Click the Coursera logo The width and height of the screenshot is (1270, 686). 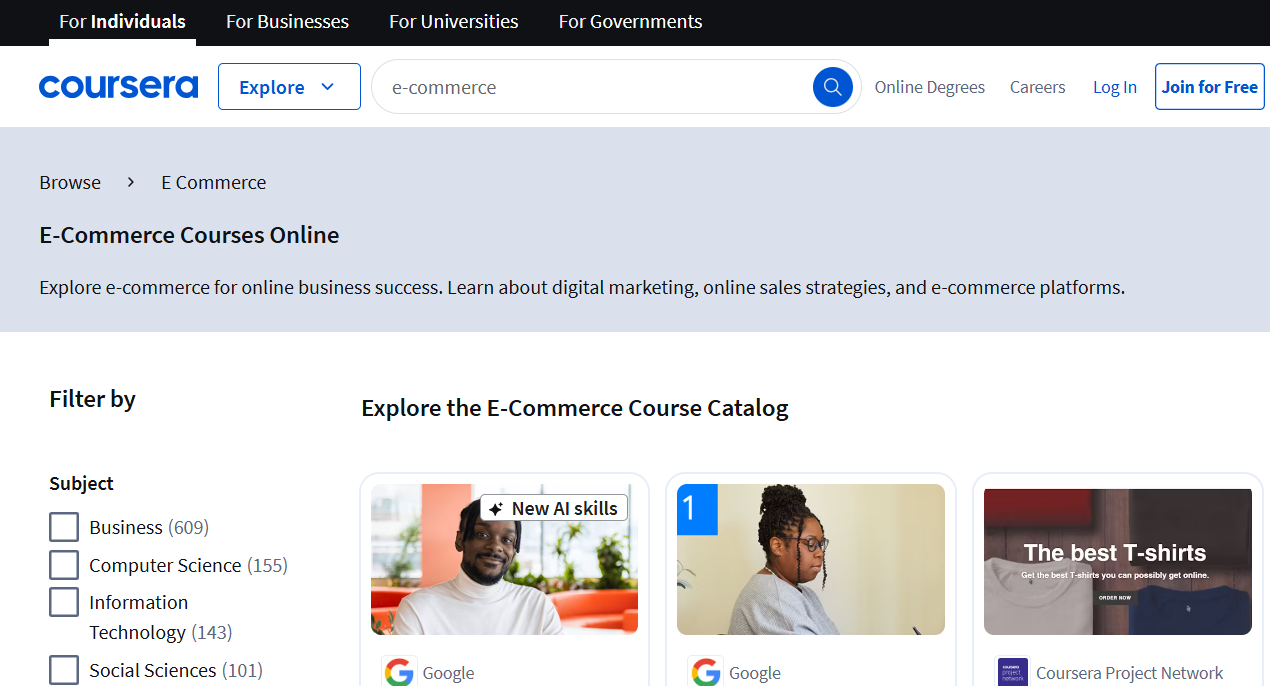click(118, 86)
